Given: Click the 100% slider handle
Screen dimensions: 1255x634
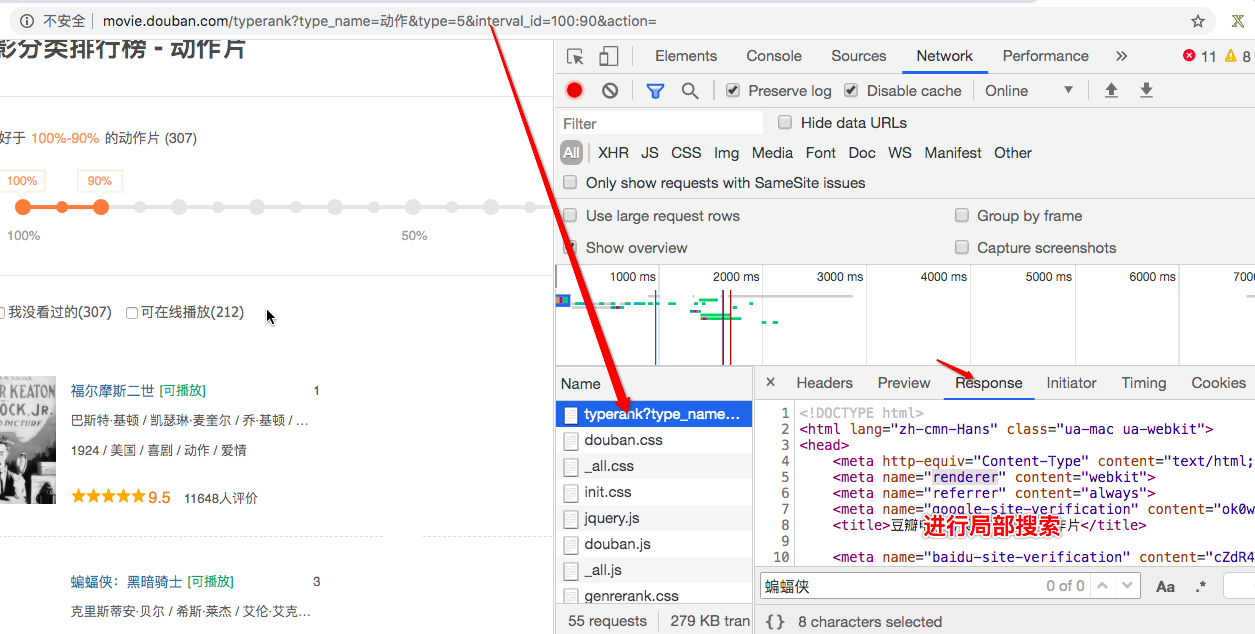Looking at the screenshot, I should pos(23,207).
